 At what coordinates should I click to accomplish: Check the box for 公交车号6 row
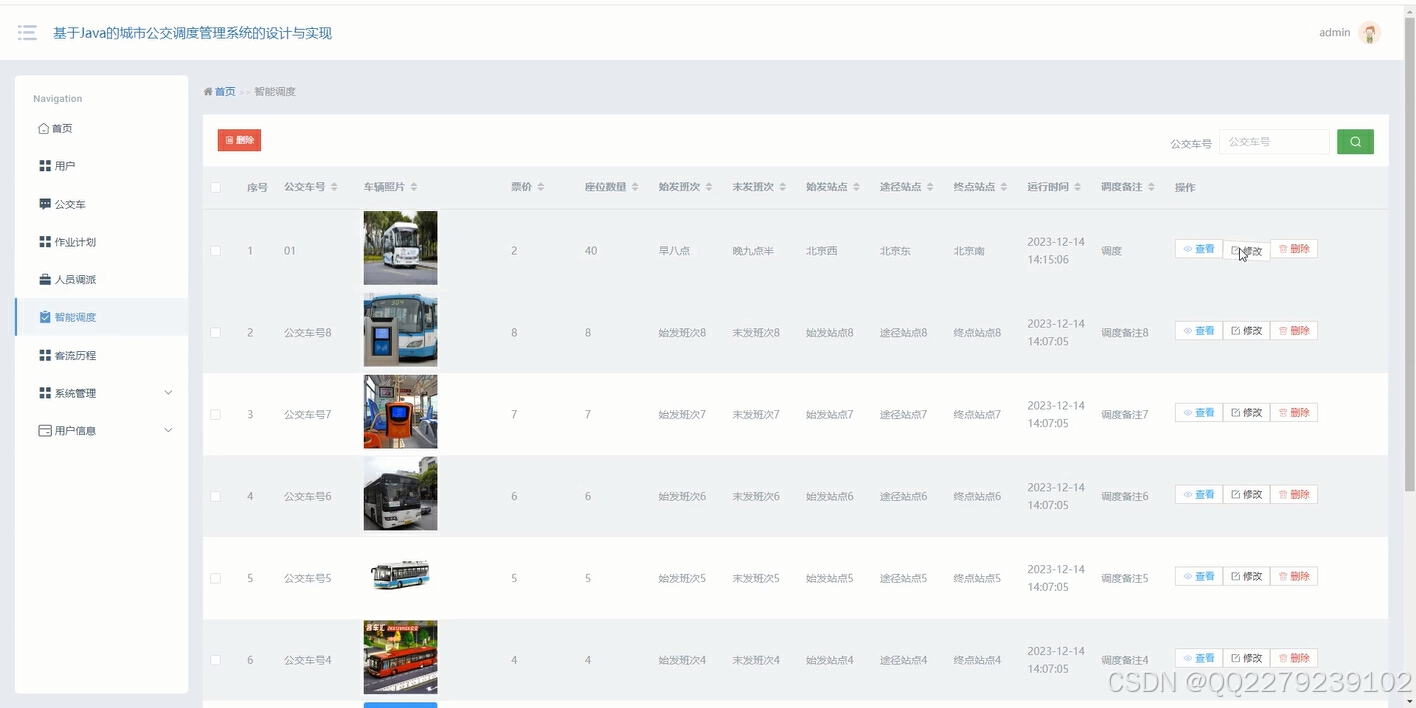tap(215, 497)
